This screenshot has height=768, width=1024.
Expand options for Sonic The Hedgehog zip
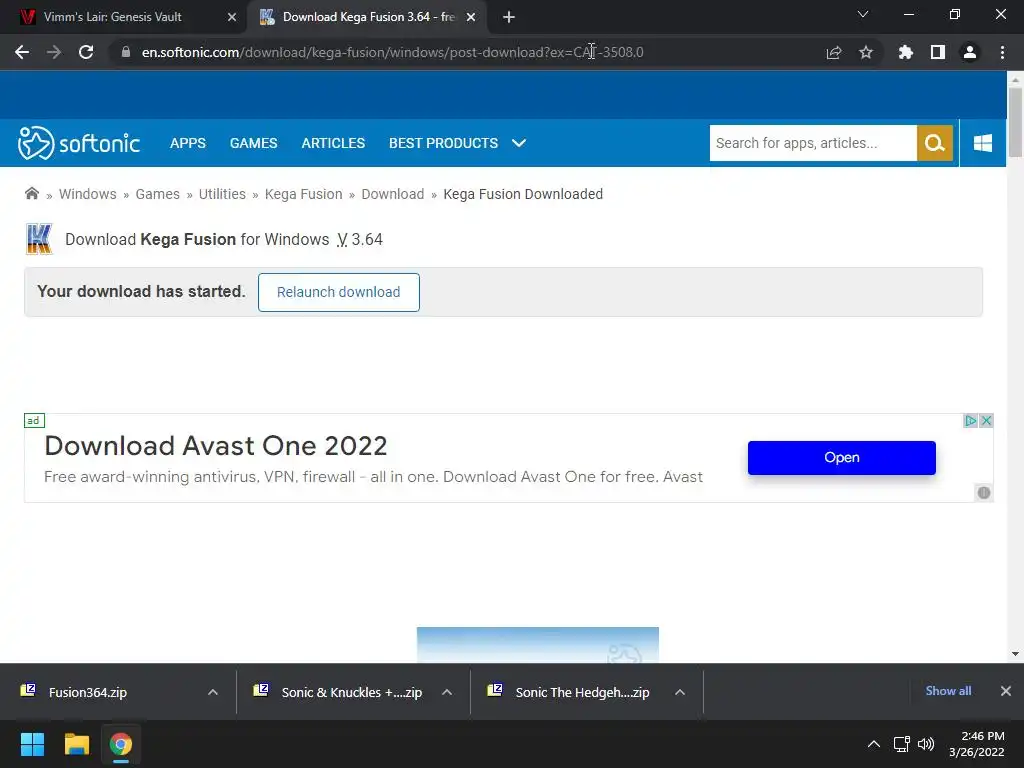click(680, 692)
